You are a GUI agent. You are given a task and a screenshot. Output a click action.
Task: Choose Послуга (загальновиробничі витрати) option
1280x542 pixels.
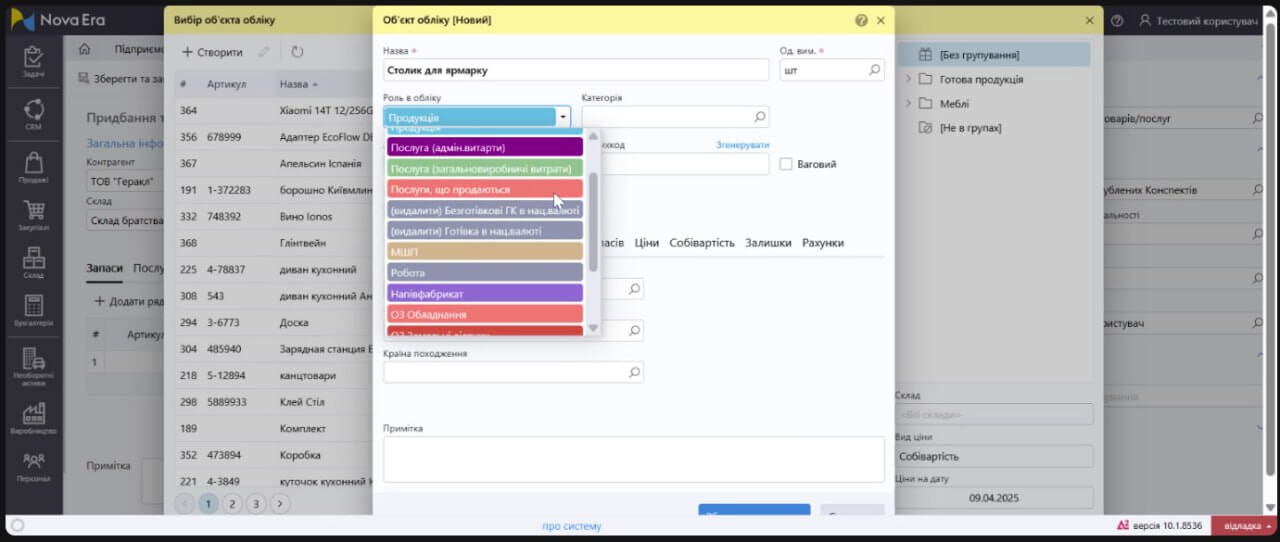click(x=485, y=168)
